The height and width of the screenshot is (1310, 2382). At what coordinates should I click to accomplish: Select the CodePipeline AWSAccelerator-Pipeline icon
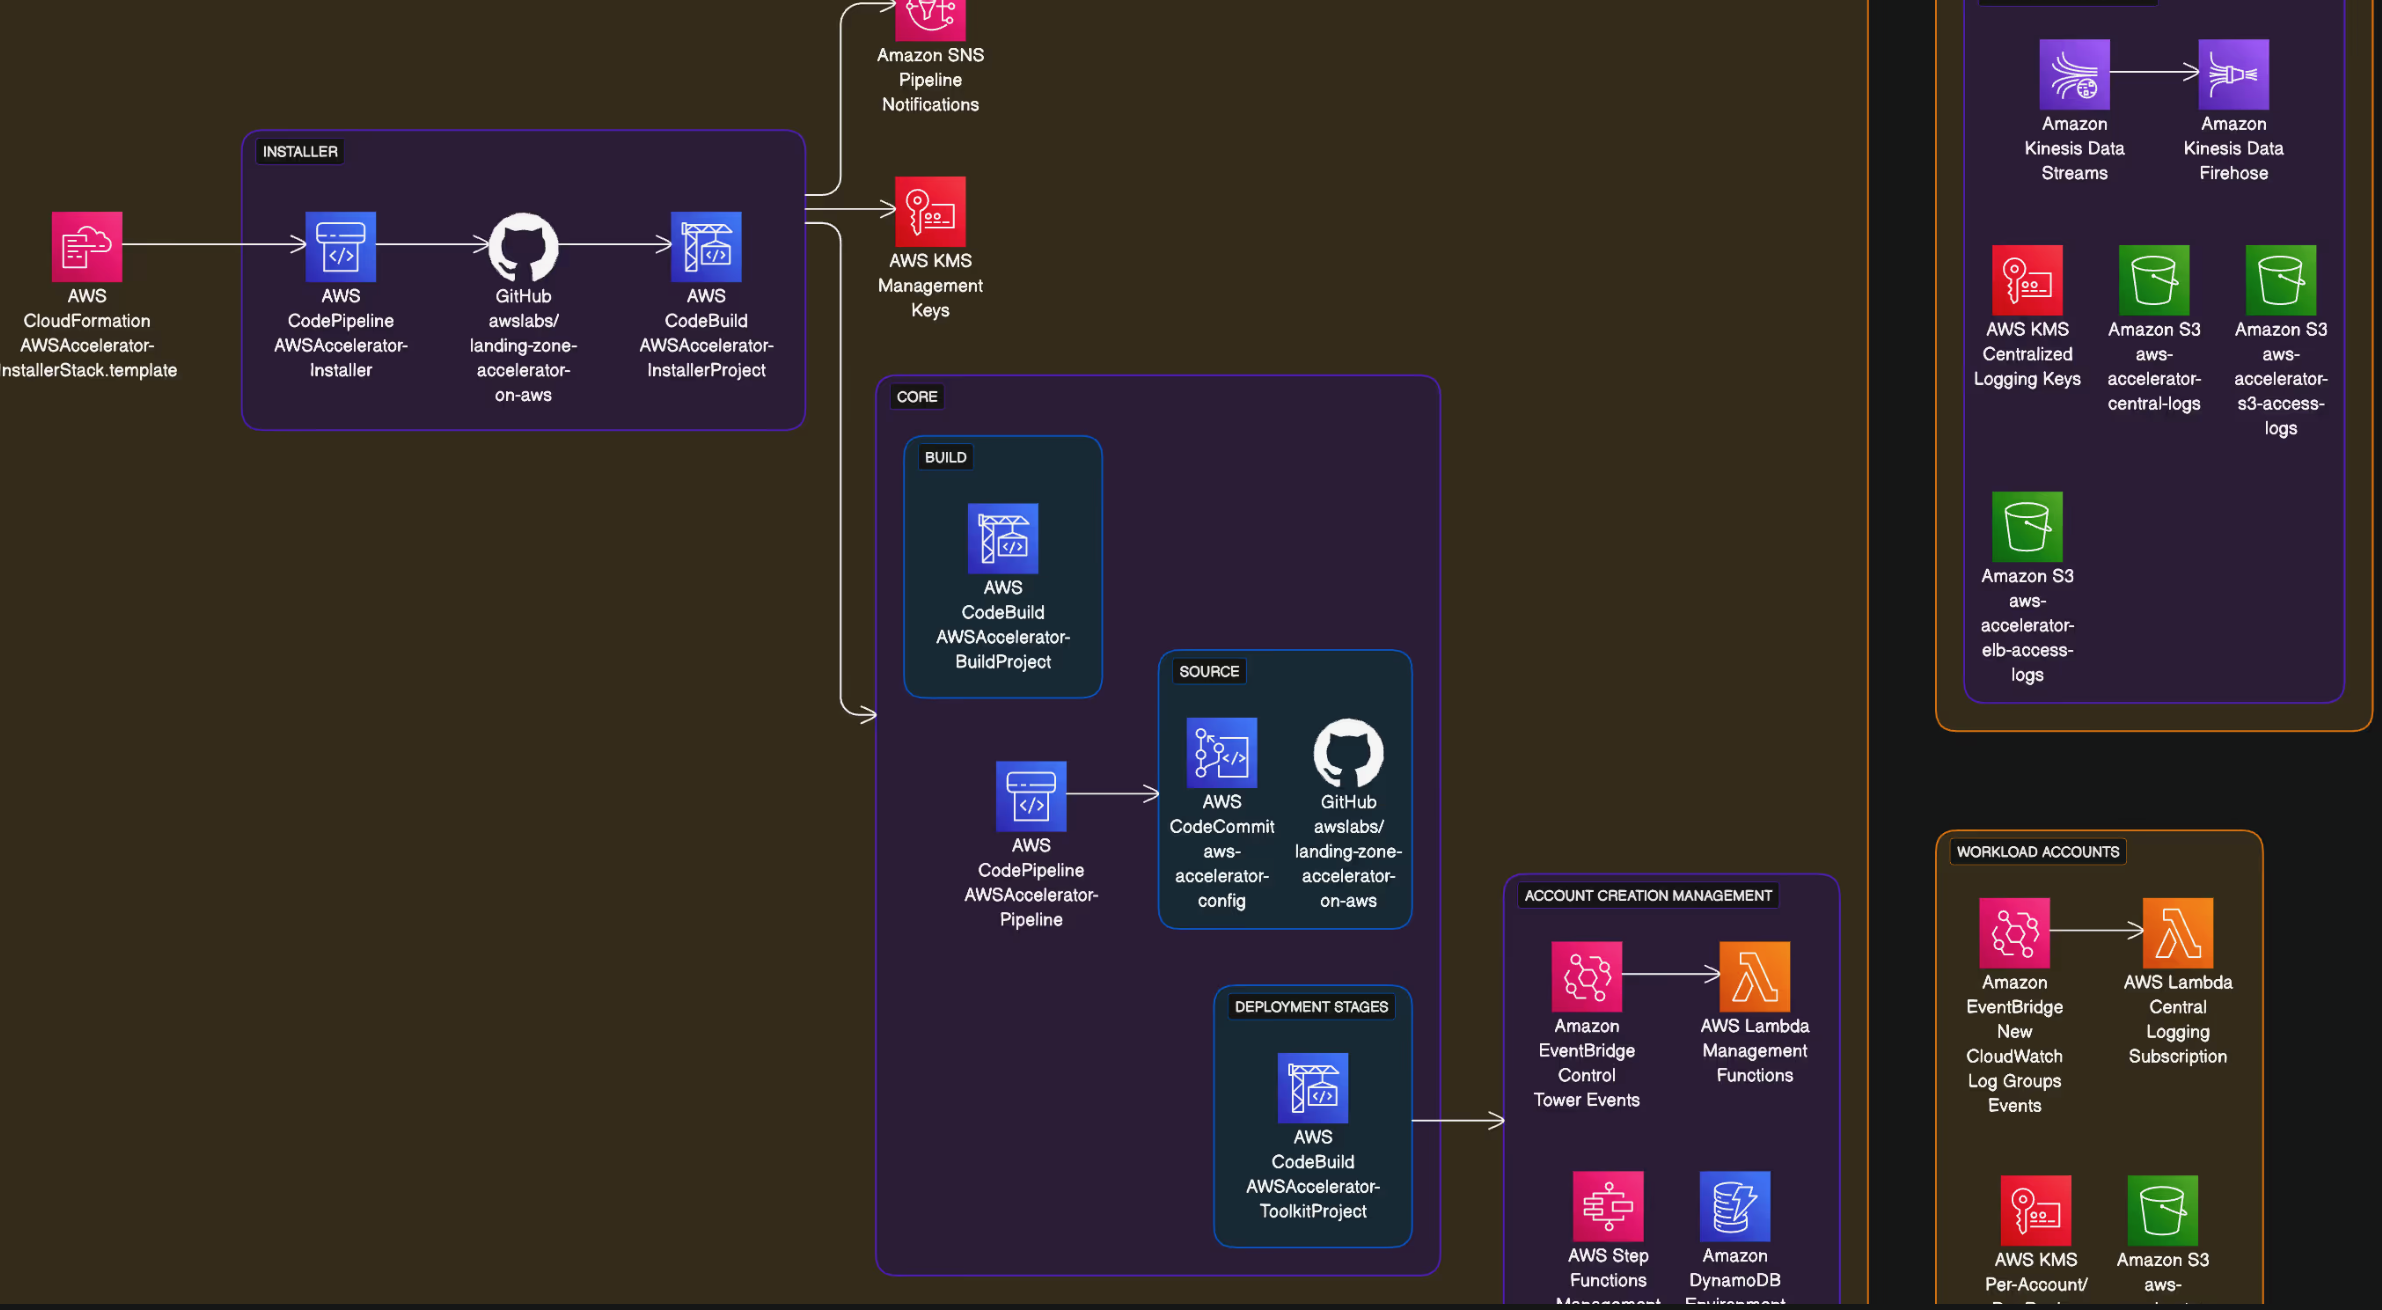1031,796
